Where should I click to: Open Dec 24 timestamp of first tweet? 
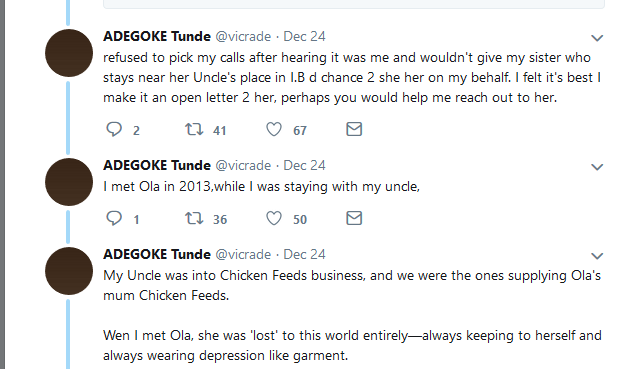point(304,36)
